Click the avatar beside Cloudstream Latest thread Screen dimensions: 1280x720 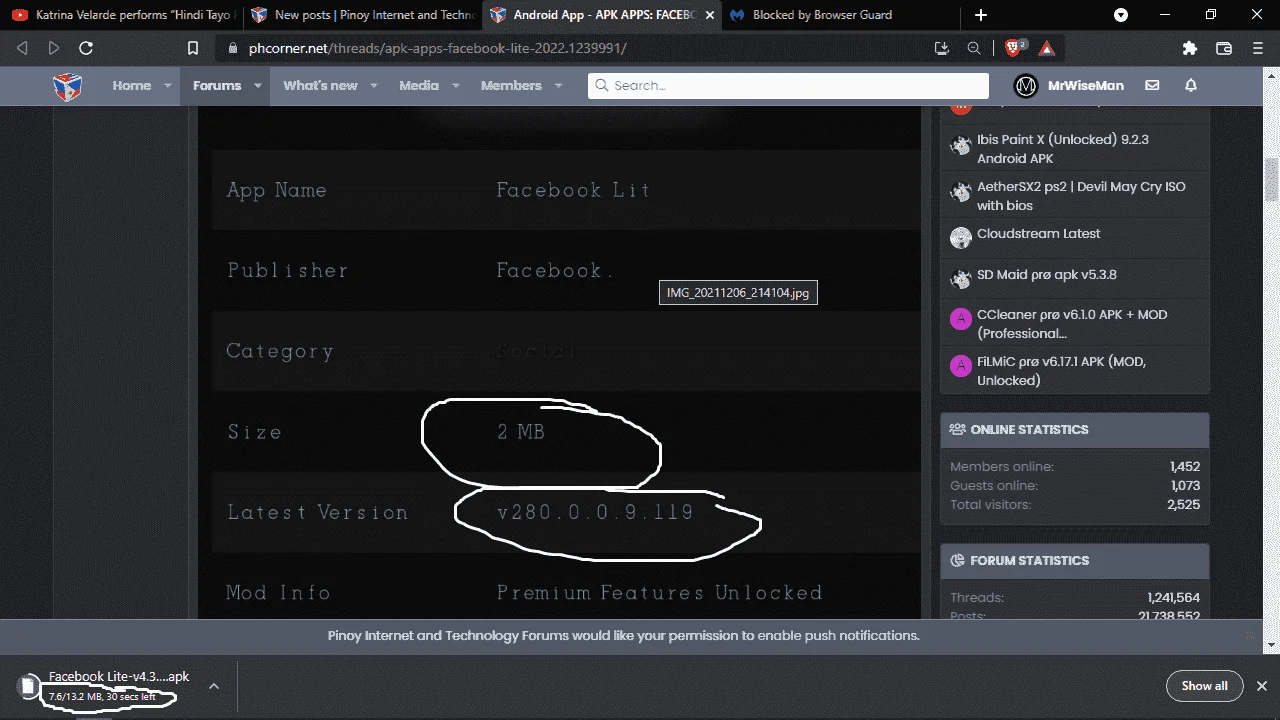[961, 238]
